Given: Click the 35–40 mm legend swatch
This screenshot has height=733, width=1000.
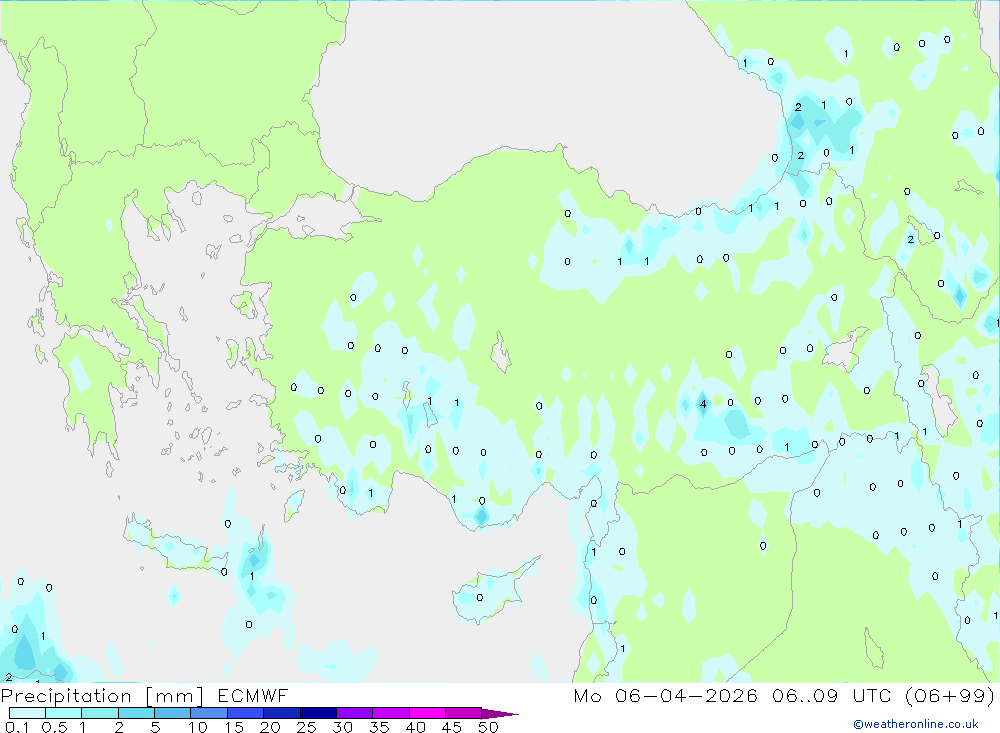Looking at the screenshot, I should (x=391, y=713).
